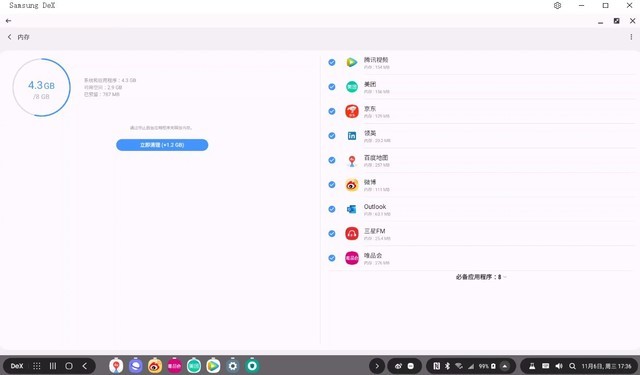Open the on-screen keyboard tray icon
The width and height of the screenshot is (640, 375).
click(546, 366)
